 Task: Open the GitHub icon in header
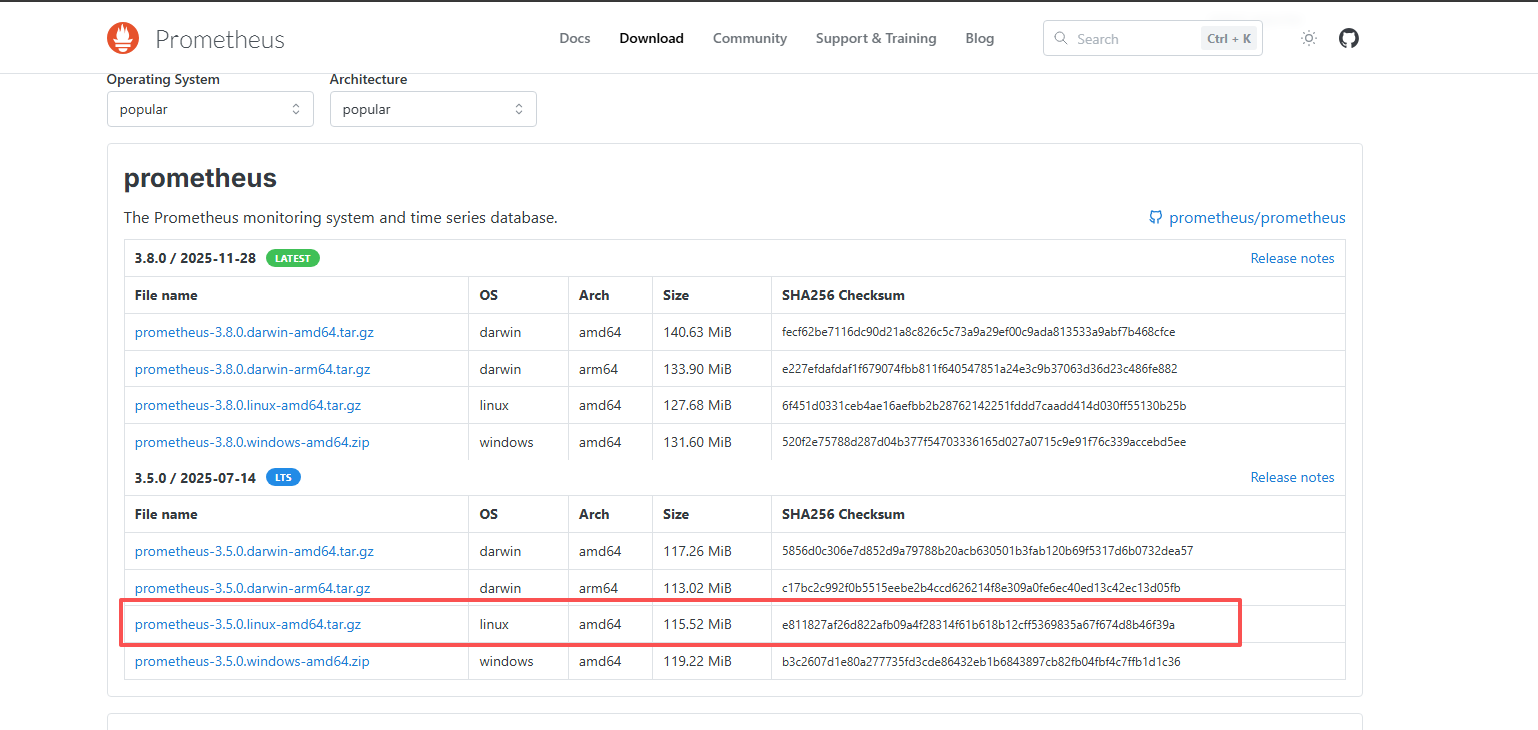point(1349,39)
